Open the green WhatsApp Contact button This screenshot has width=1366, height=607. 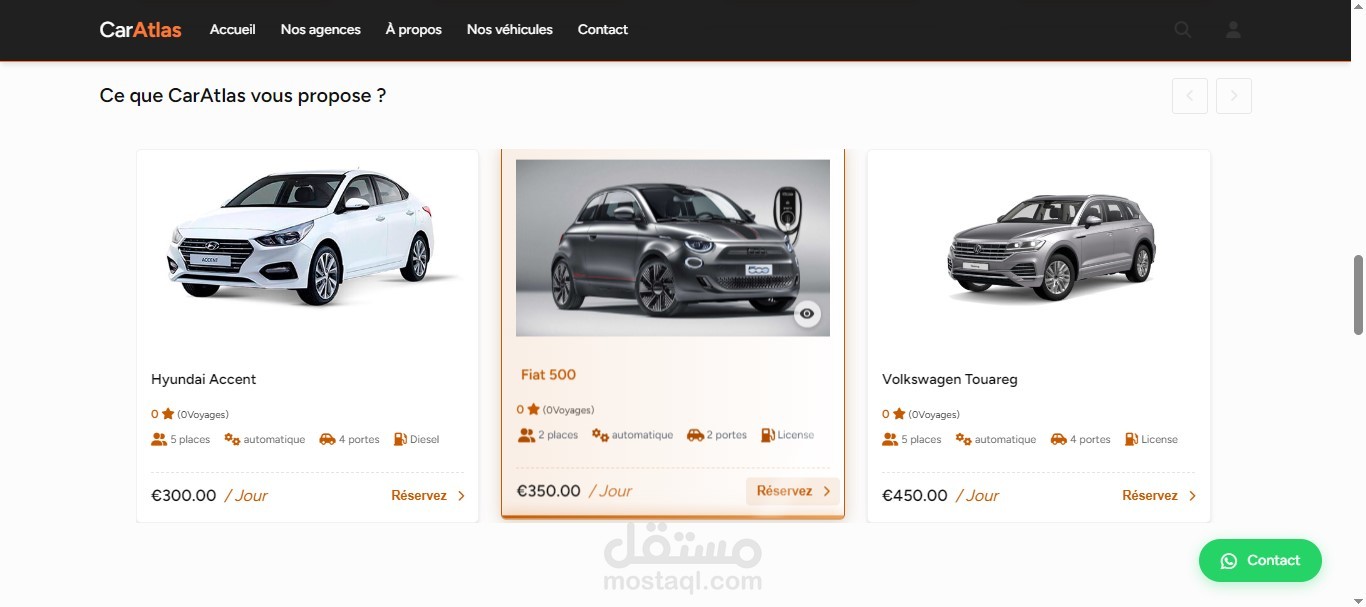1260,561
